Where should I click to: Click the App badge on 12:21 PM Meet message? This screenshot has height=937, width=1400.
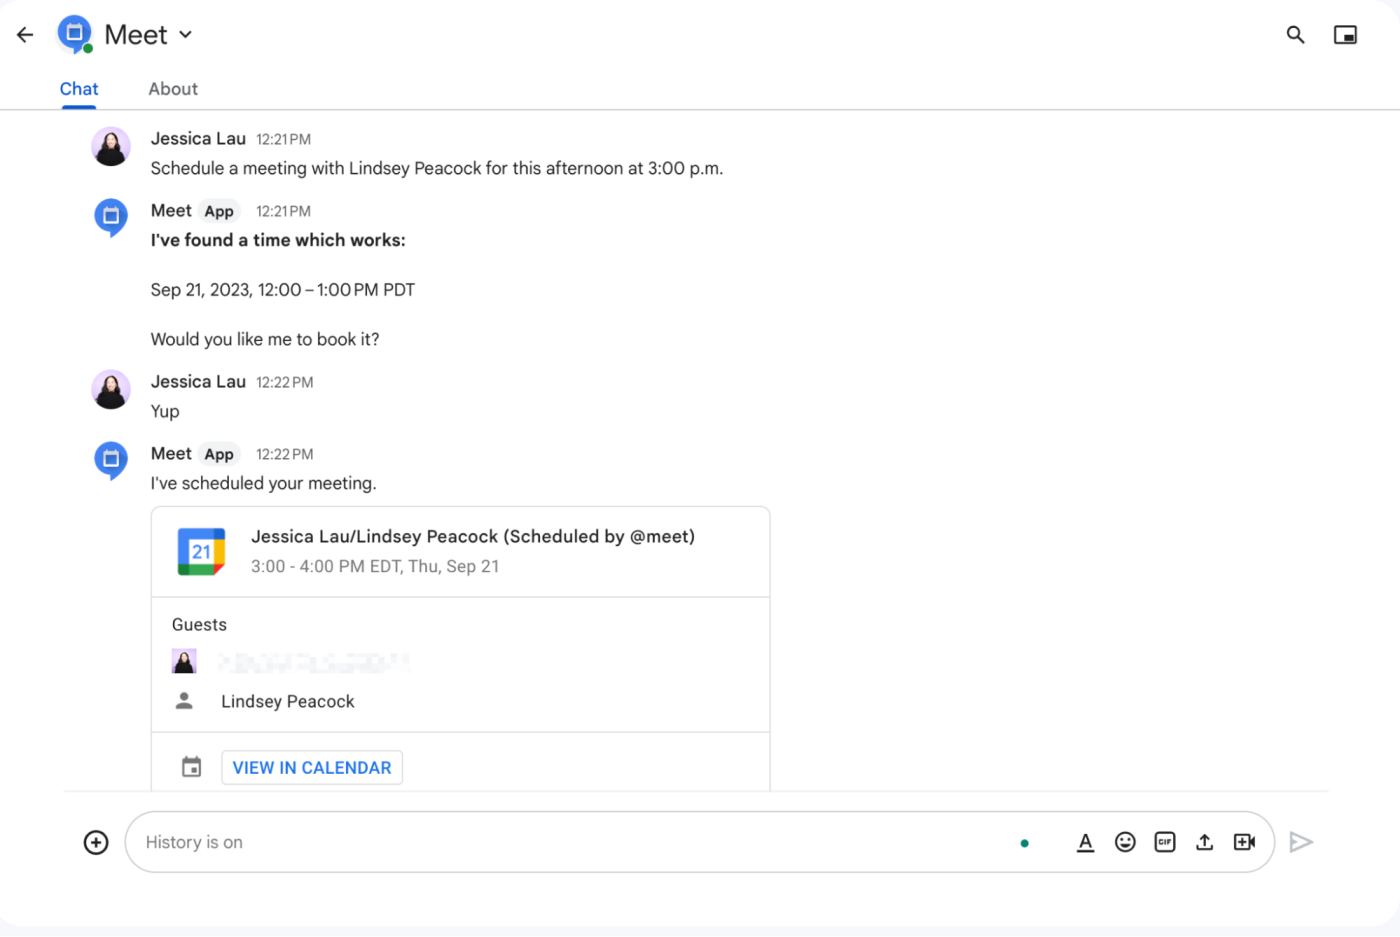[219, 211]
